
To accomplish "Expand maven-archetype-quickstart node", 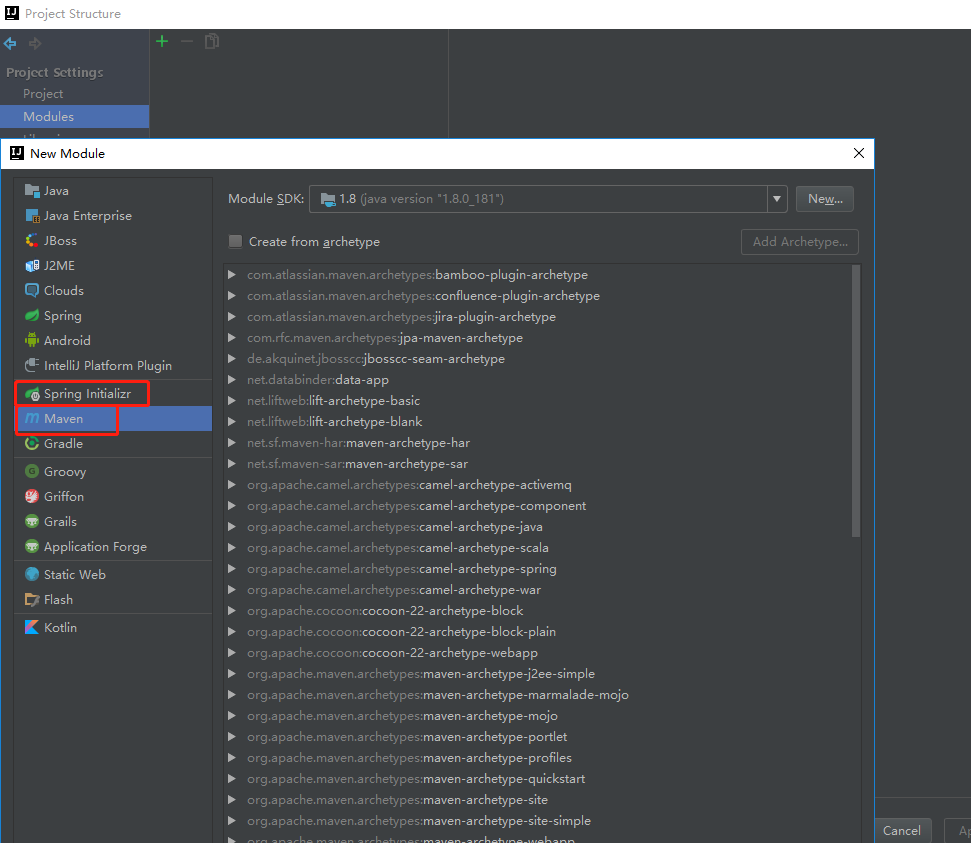I will [232, 779].
